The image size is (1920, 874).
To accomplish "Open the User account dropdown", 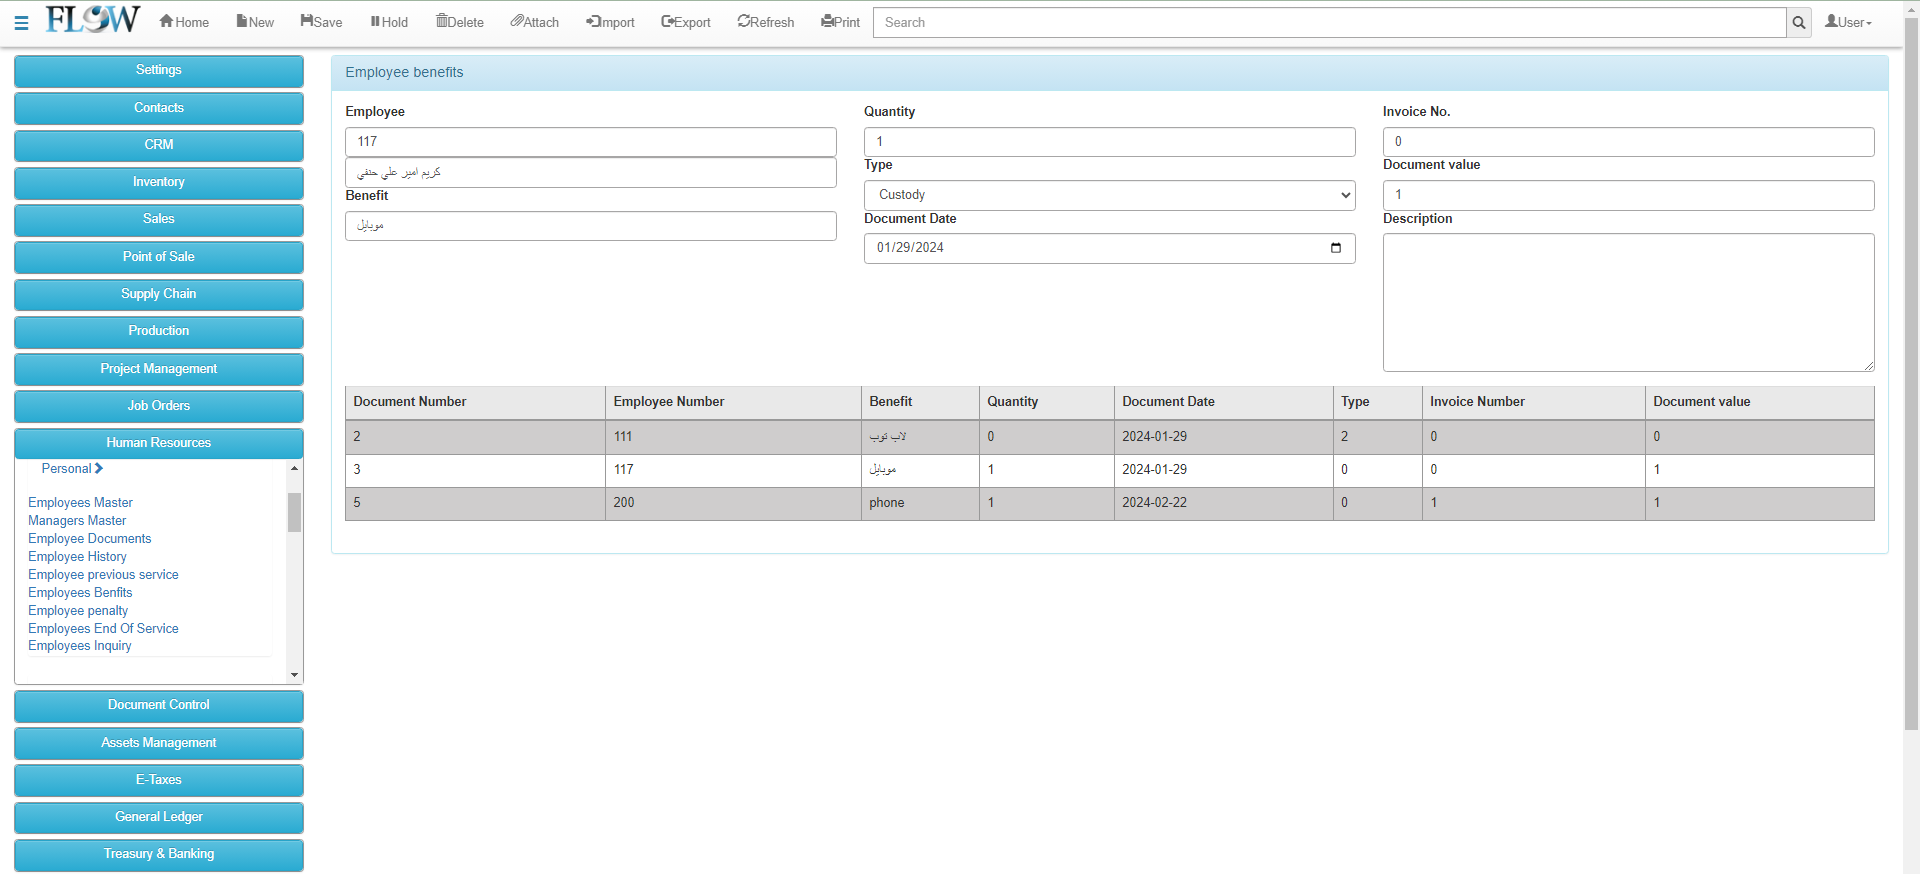I will (1848, 22).
